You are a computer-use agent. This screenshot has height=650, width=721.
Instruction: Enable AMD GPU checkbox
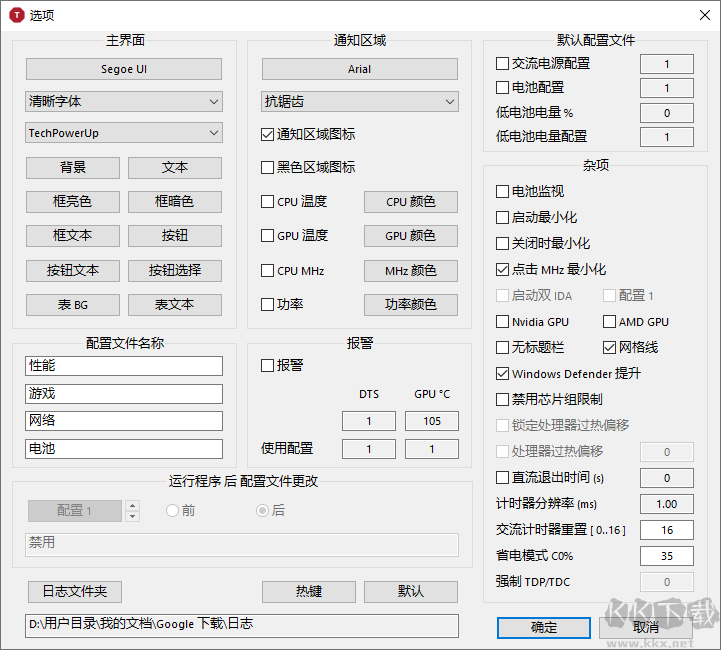coord(609,321)
